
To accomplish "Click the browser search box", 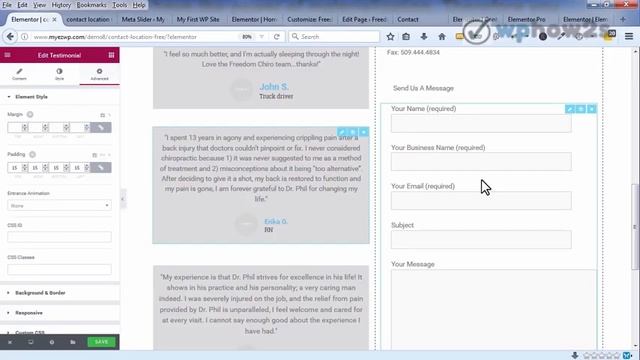I will coord(334,37).
